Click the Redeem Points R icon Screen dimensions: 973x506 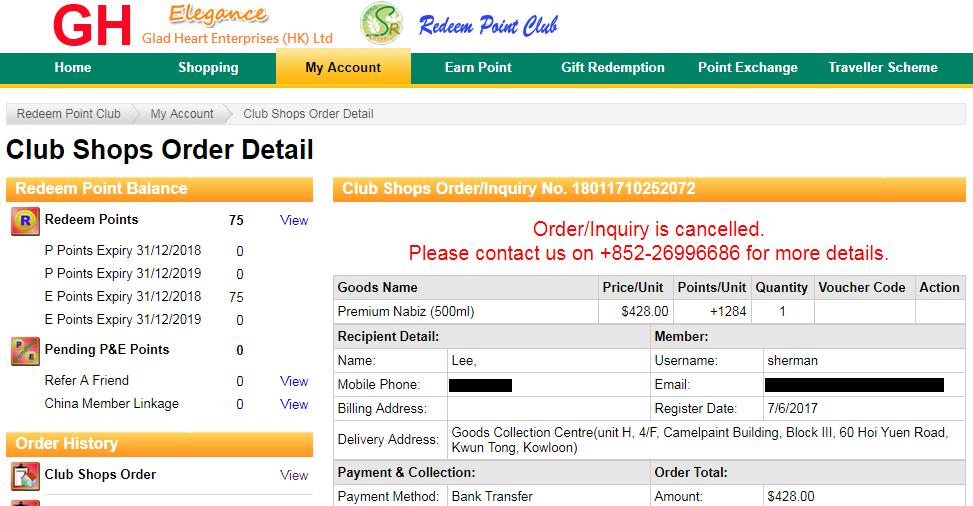pyautogui.click(x=25, y=221)
